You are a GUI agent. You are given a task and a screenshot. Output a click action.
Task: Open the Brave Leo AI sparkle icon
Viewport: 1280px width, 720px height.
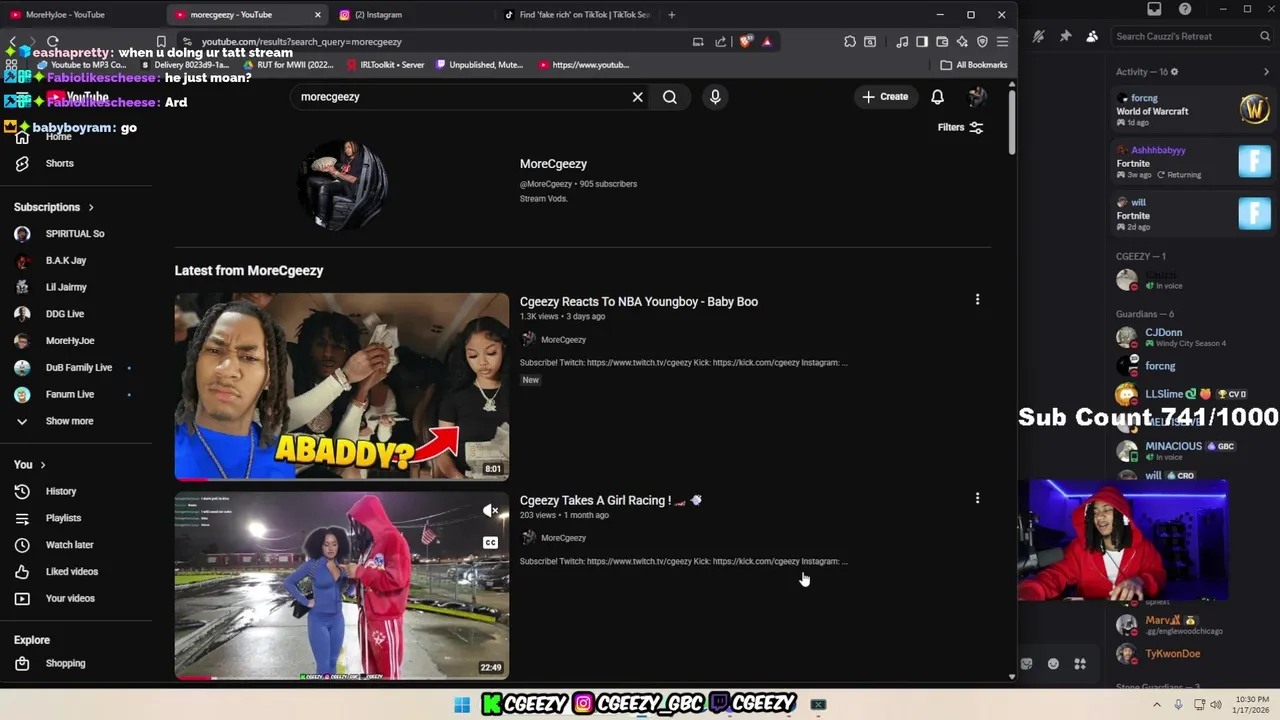pos(962,42)
